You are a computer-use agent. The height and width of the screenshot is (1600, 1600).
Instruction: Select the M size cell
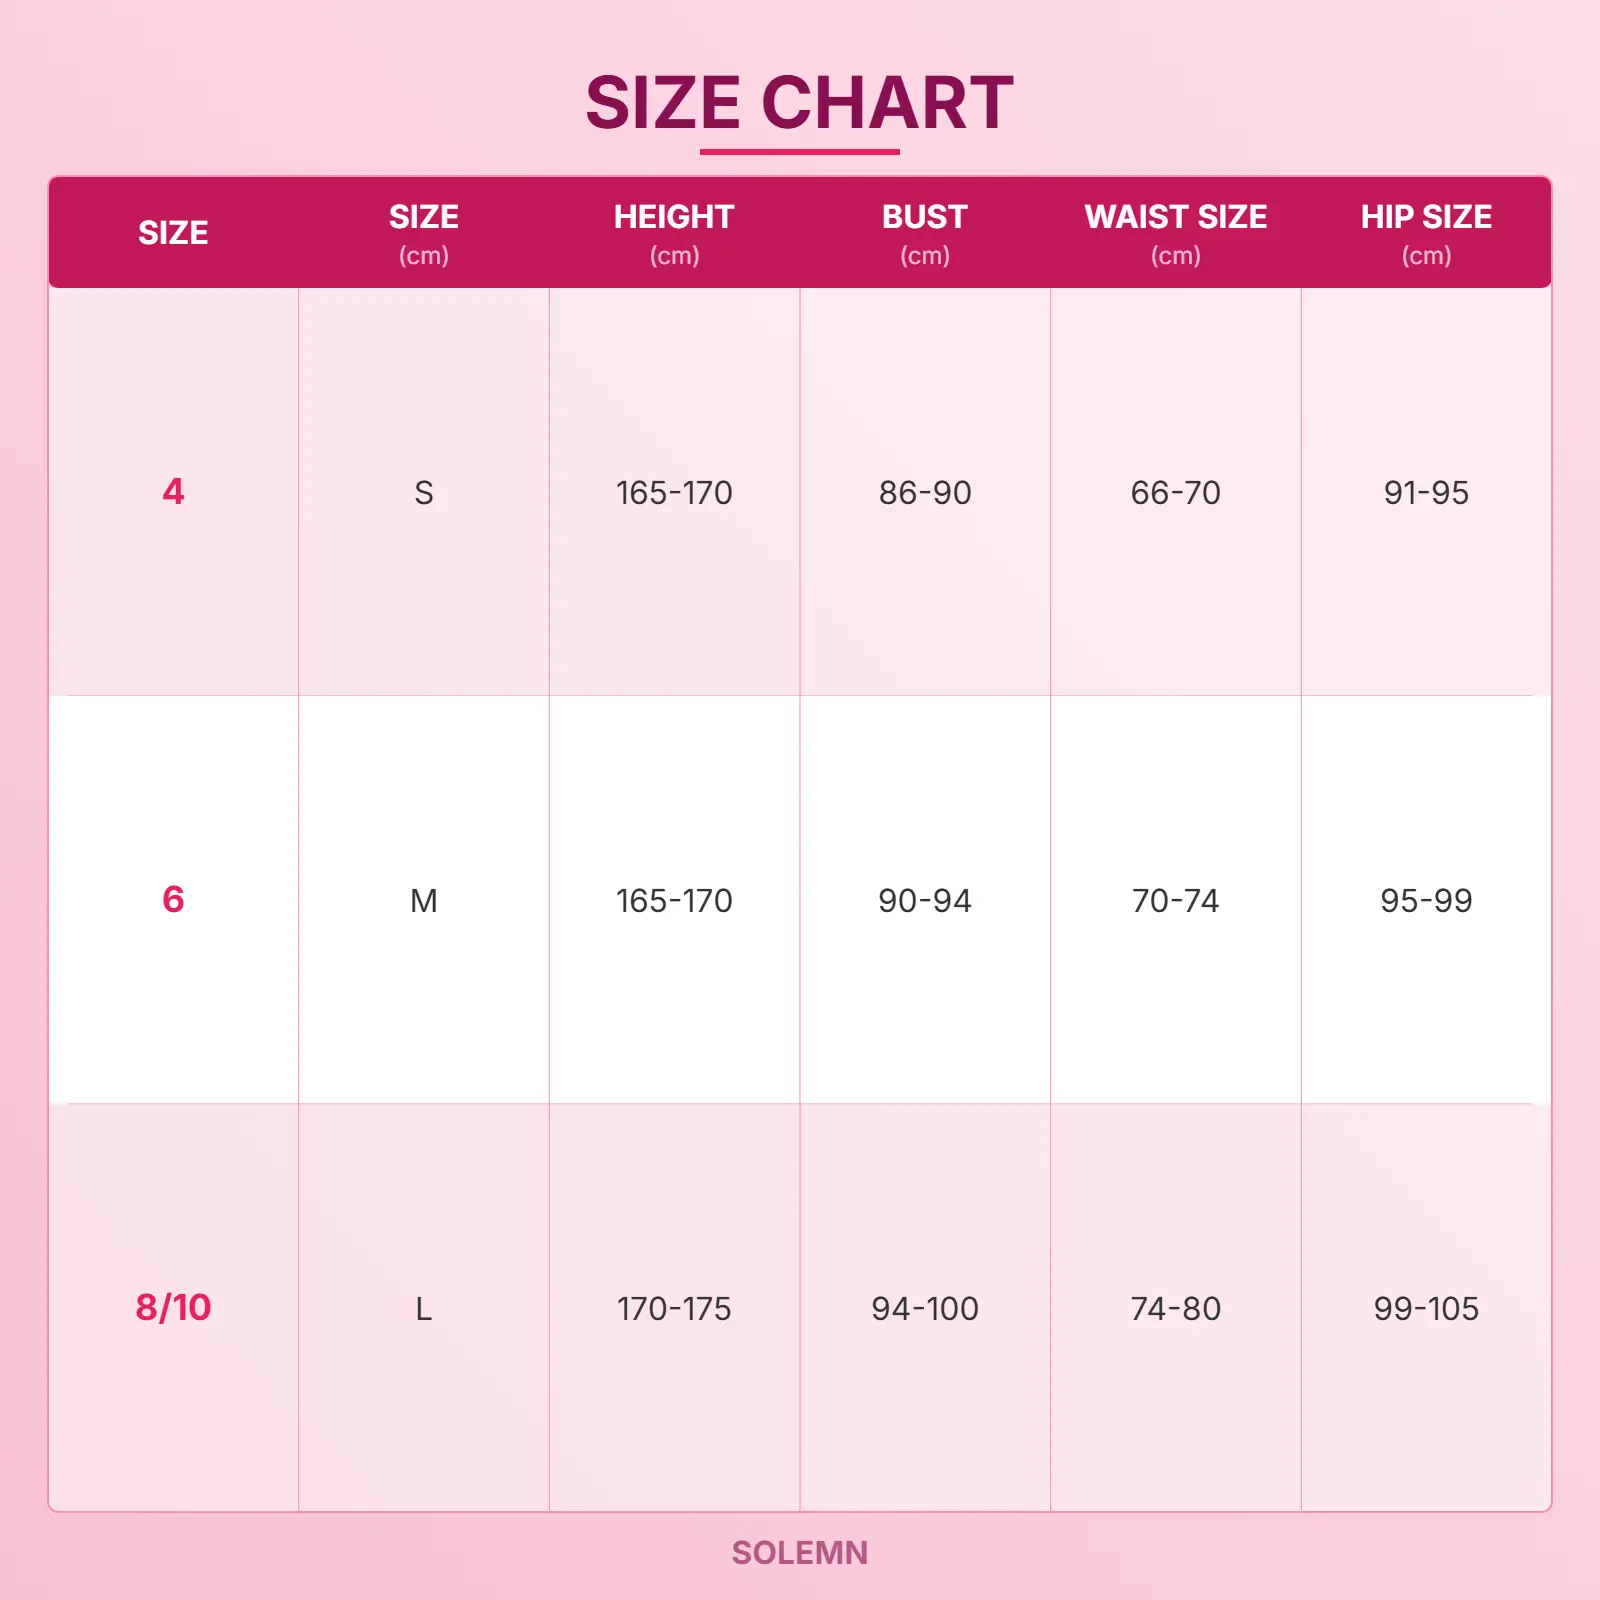pyautogui.click(x=424, y=900)
